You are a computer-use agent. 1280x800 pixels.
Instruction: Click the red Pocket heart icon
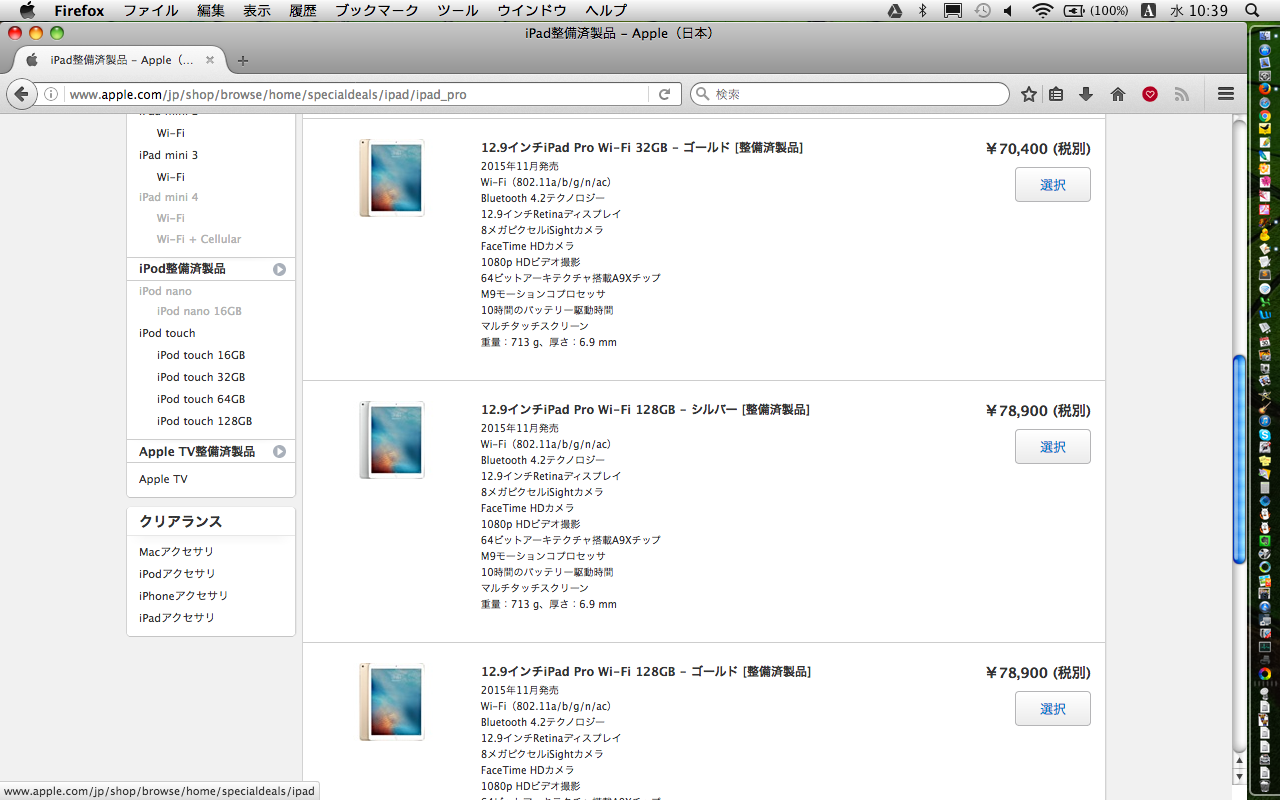click(1150, 94)
